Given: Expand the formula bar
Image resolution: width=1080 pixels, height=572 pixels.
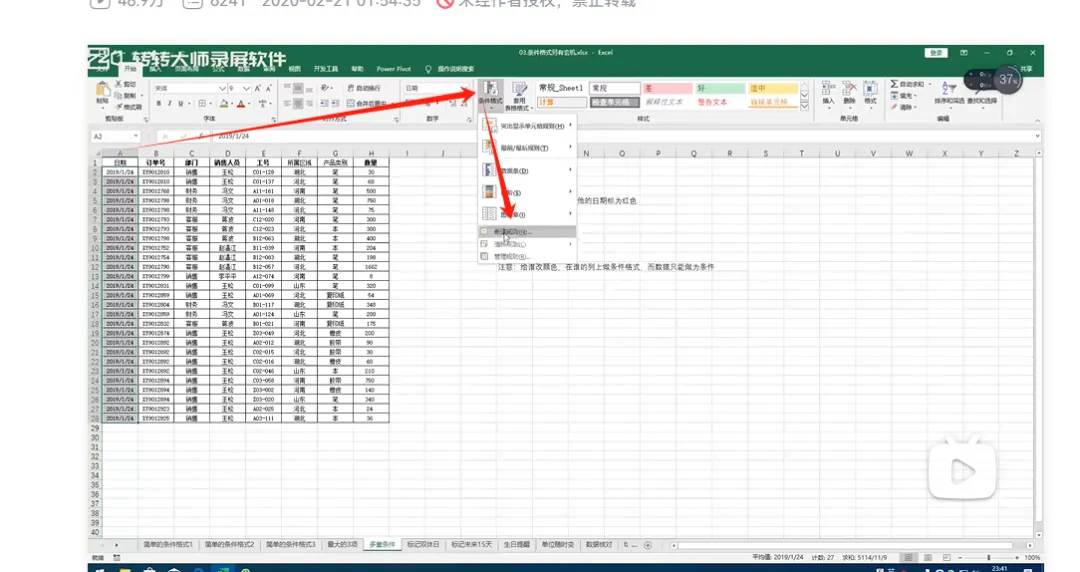Looking at the screenshot, I should (x=1037, y=136).
